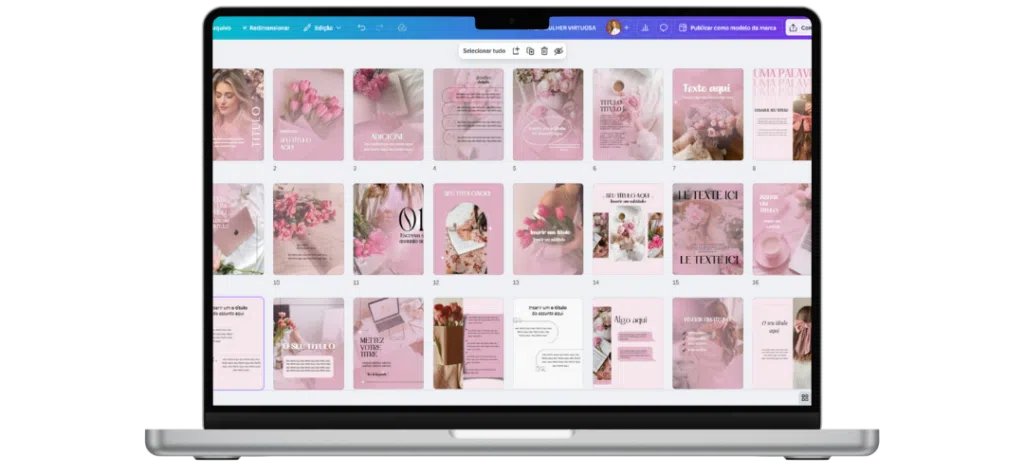The width and height of the screenshot is (1024, 474).
Task: Click page number 15 label
Action: coord(676,283)
